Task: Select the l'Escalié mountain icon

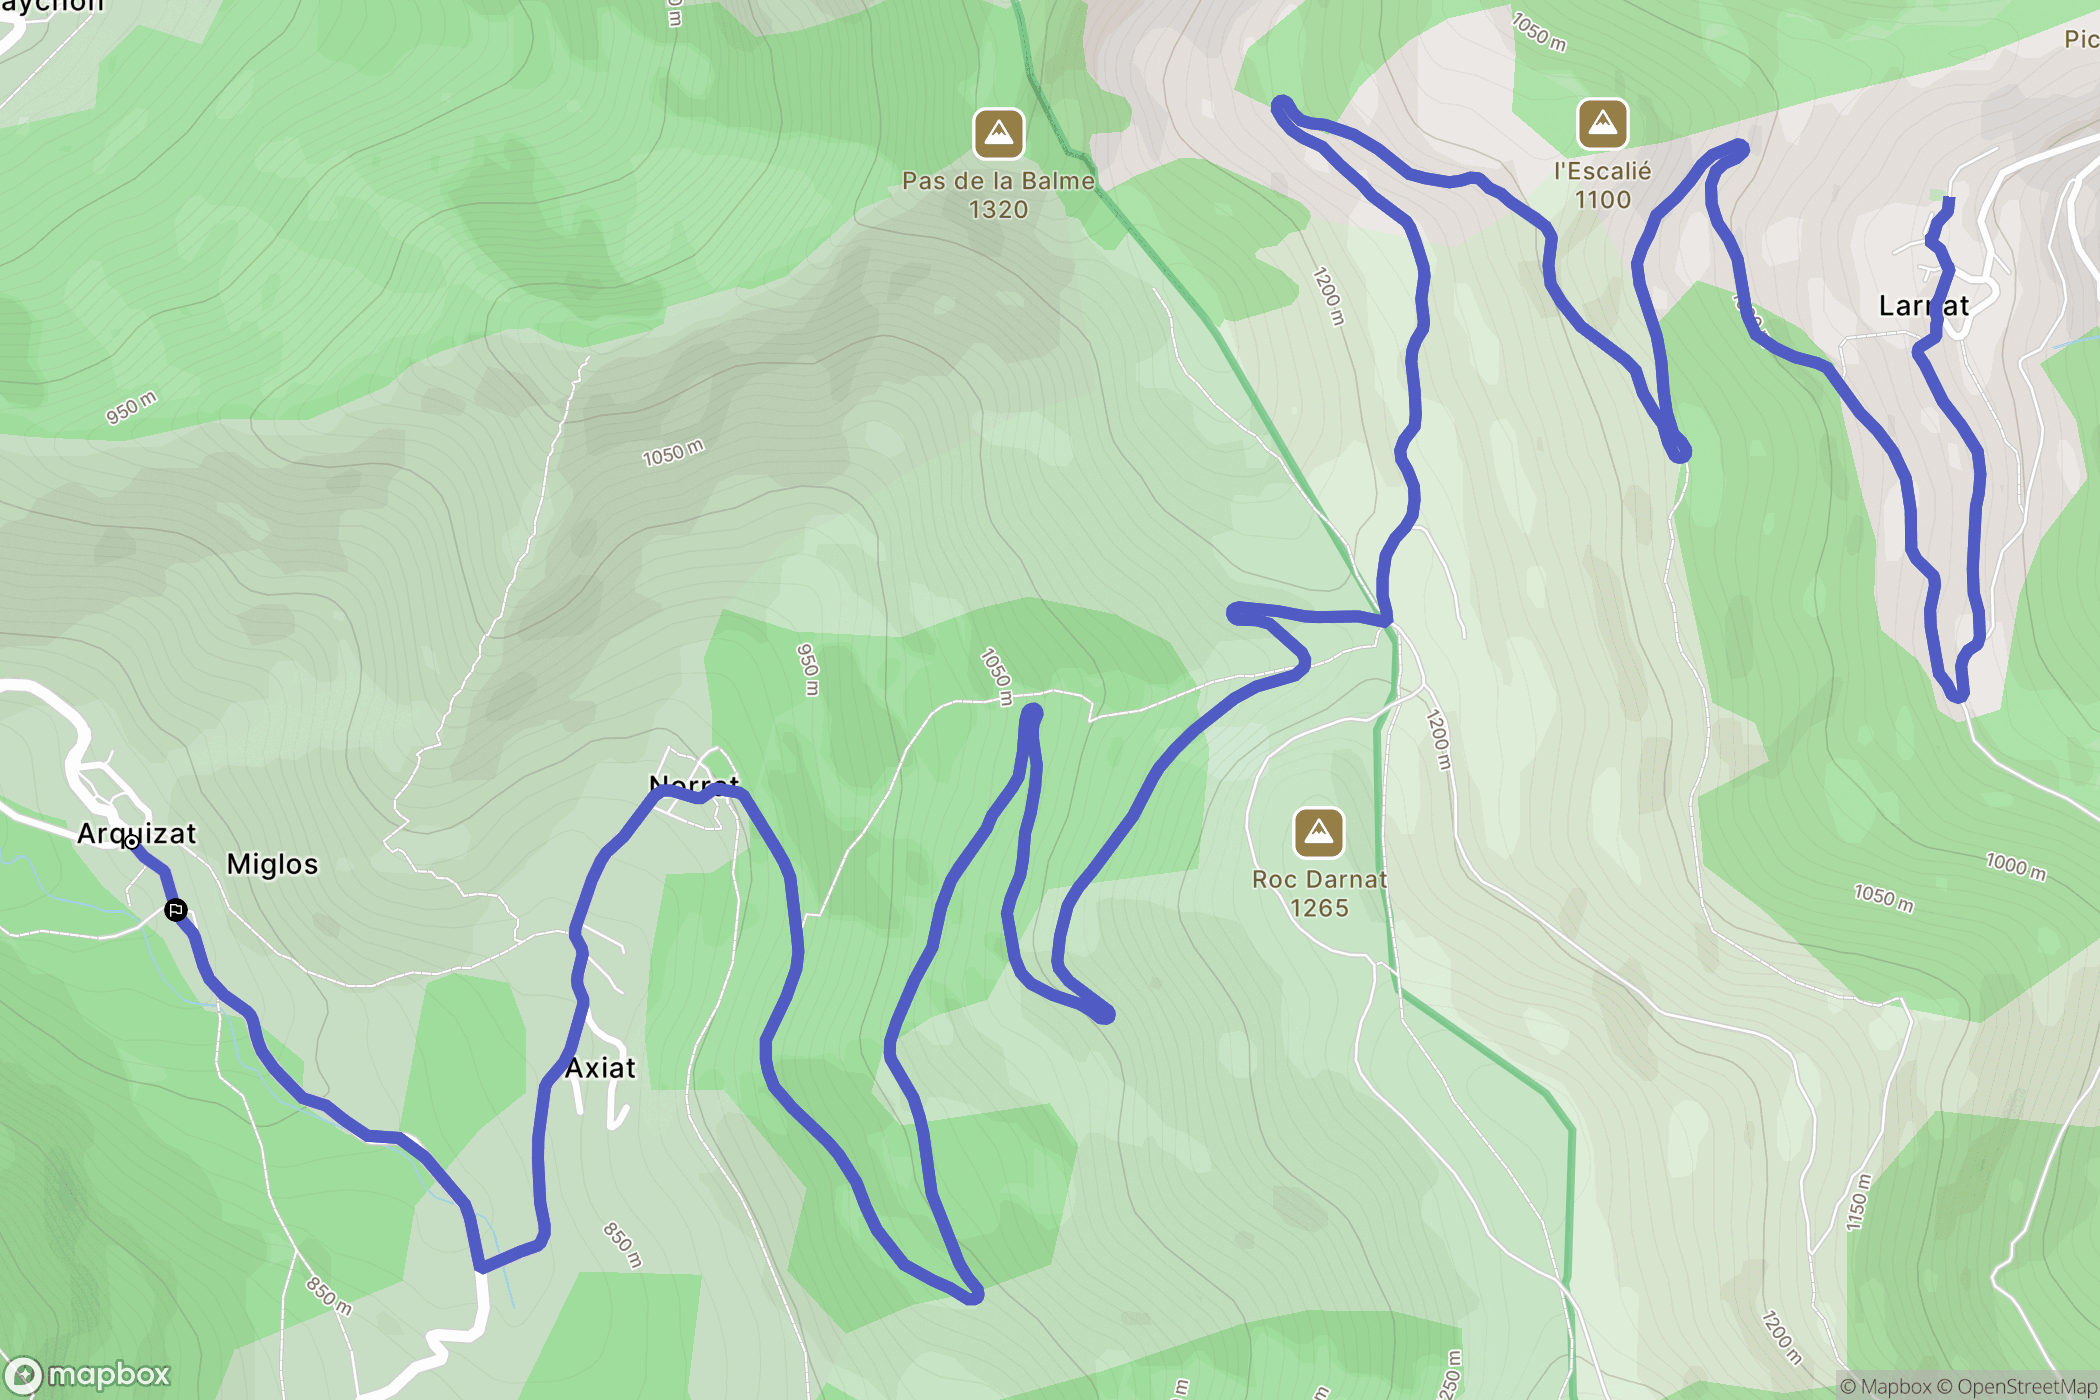Action: pos(1602,124)
